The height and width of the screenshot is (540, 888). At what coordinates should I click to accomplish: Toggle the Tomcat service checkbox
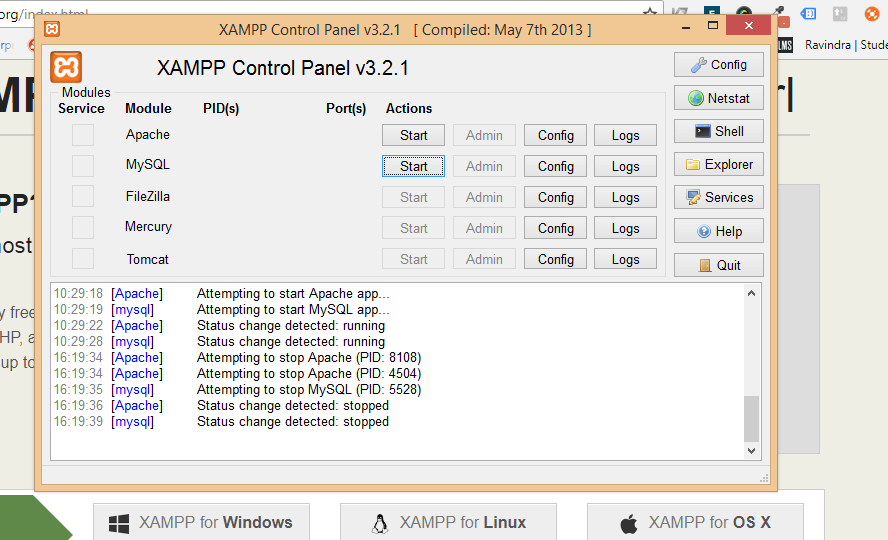[83, 258]
